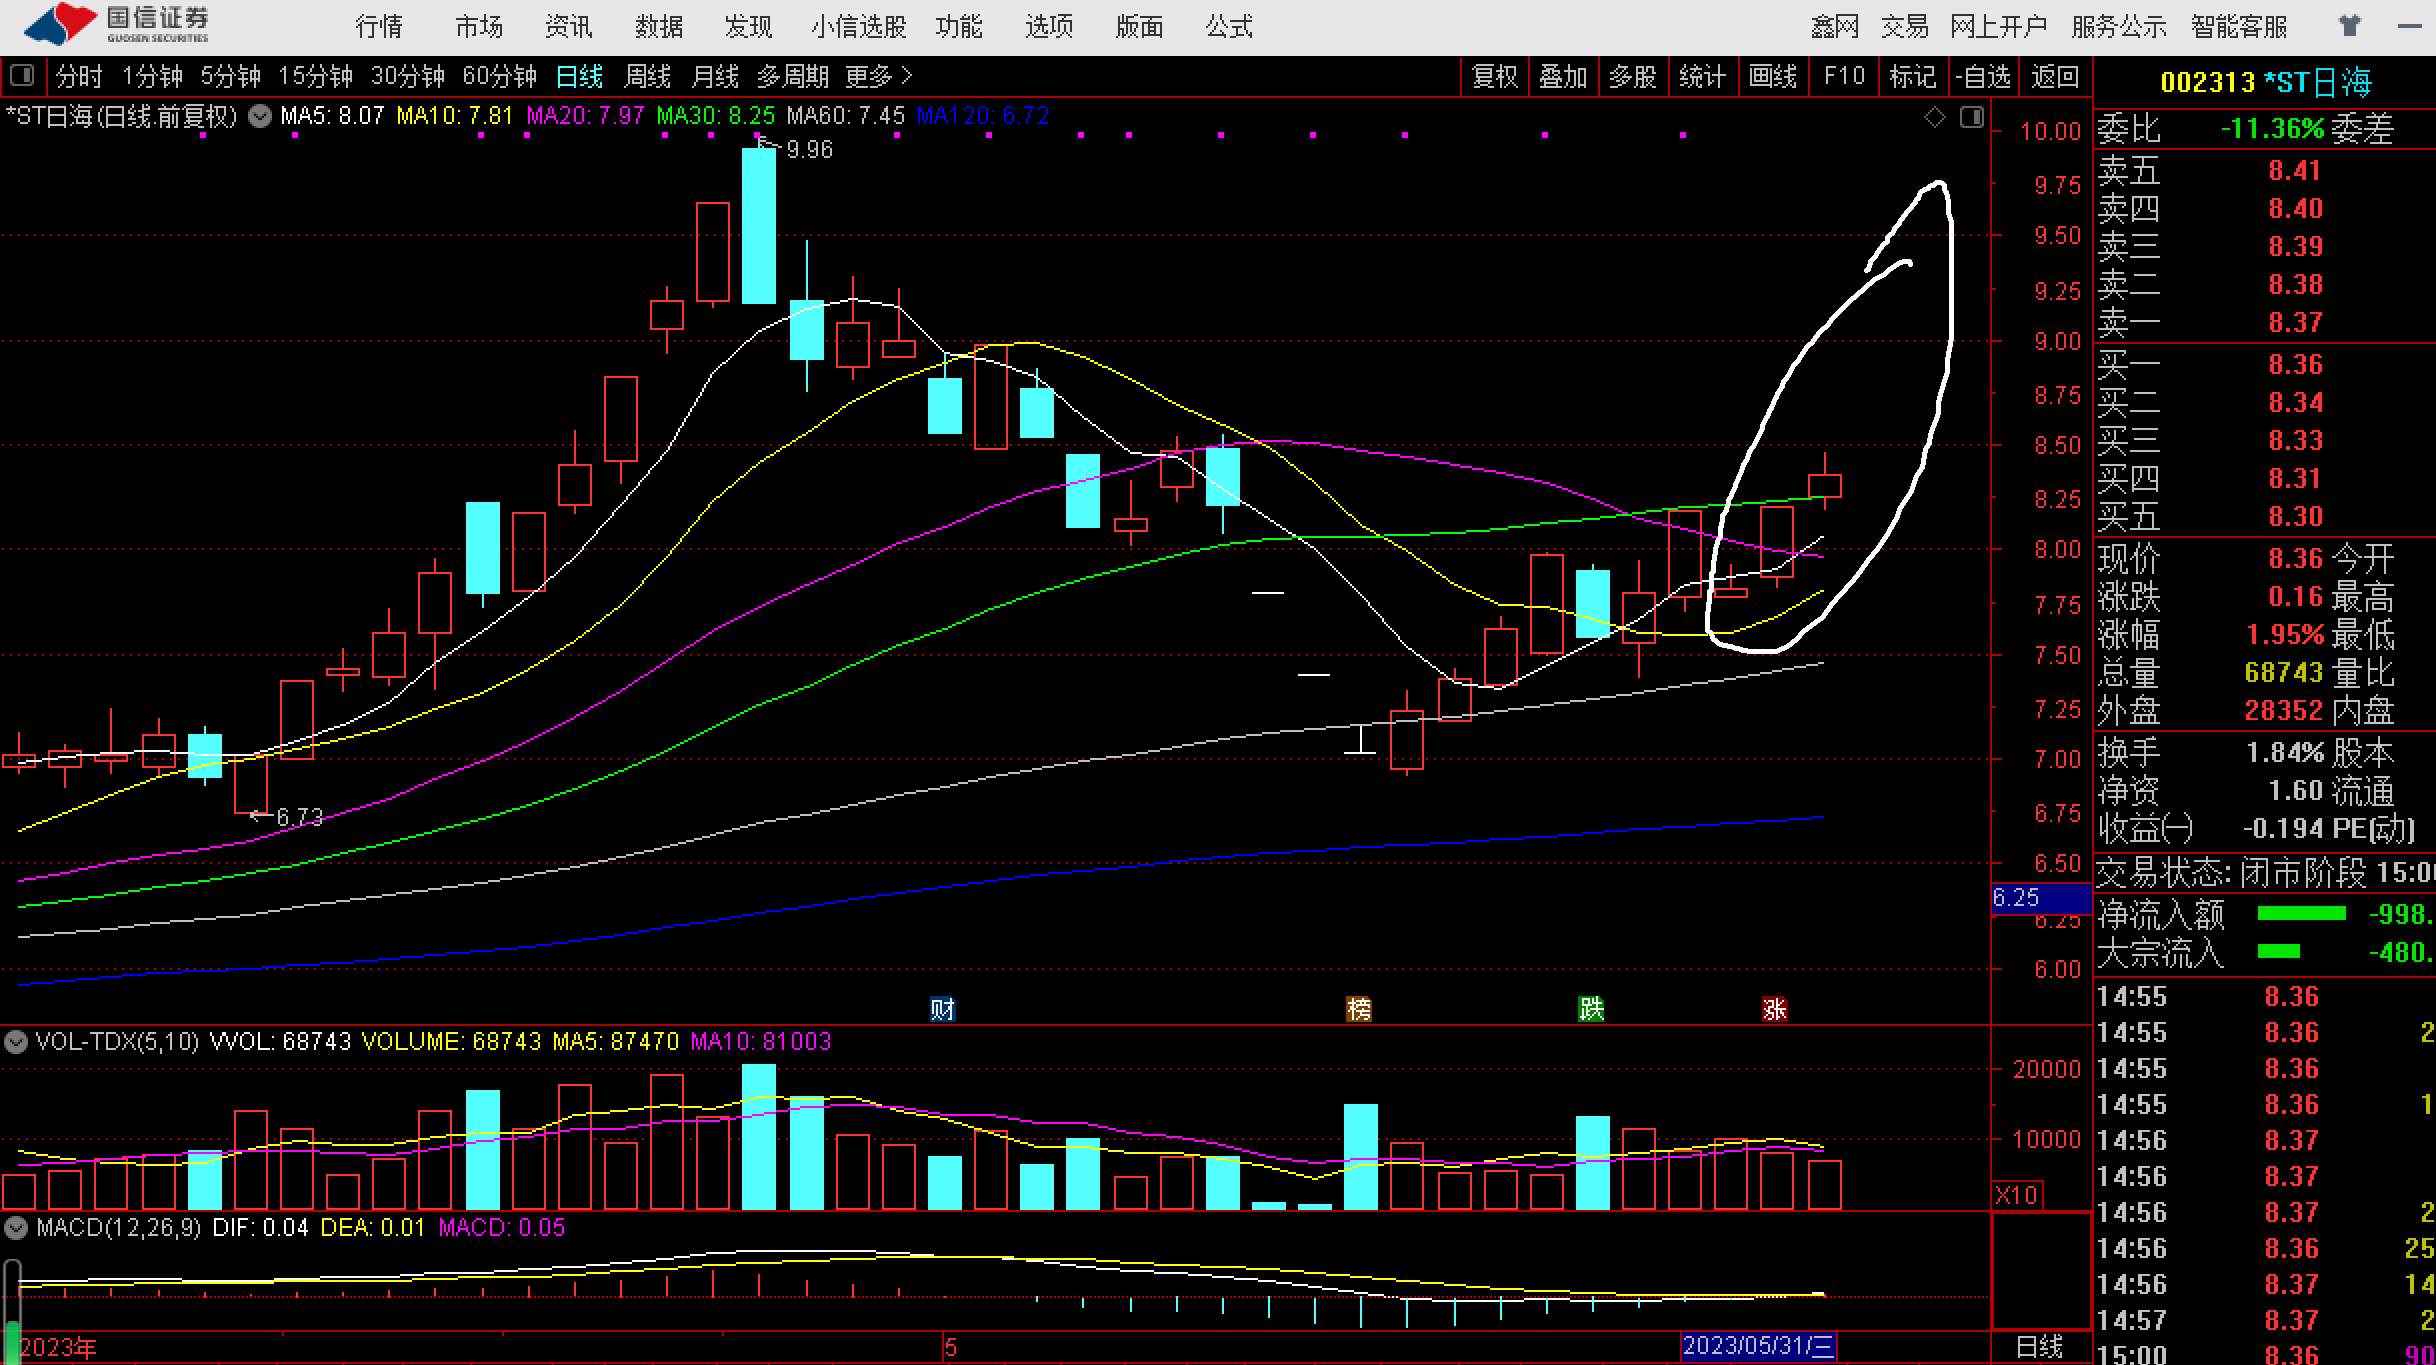Click the 榜 ranking event marker
Viewport: 2436px width, 1365px height.
pyautogui.click(x=1358, y=1009)
